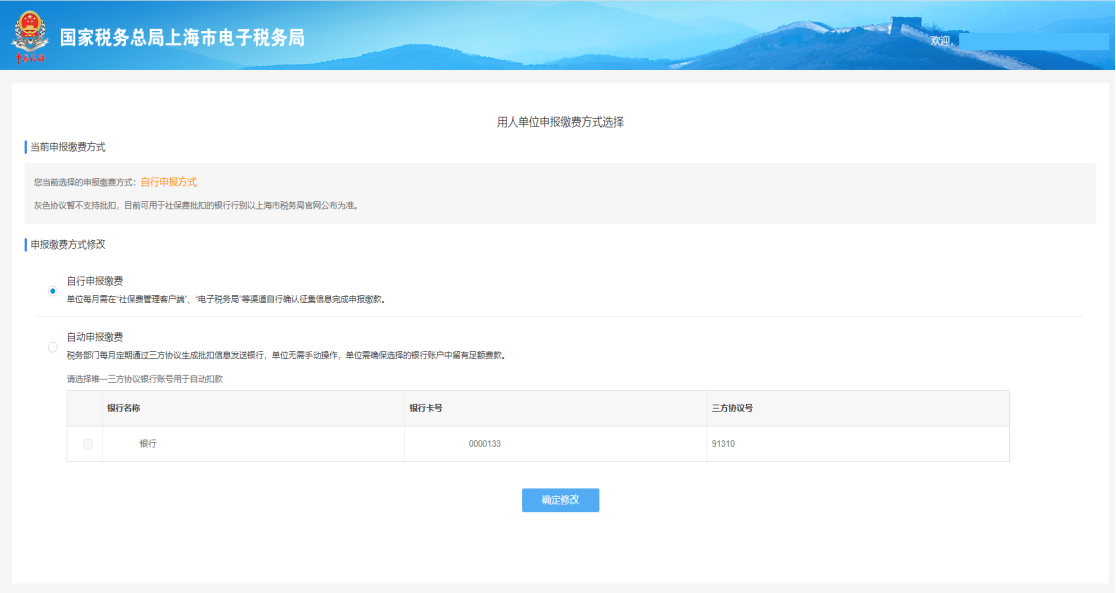Click the 自行申报缴费 option label text
The image size is (1116, 593).
[x=95, y=281]
